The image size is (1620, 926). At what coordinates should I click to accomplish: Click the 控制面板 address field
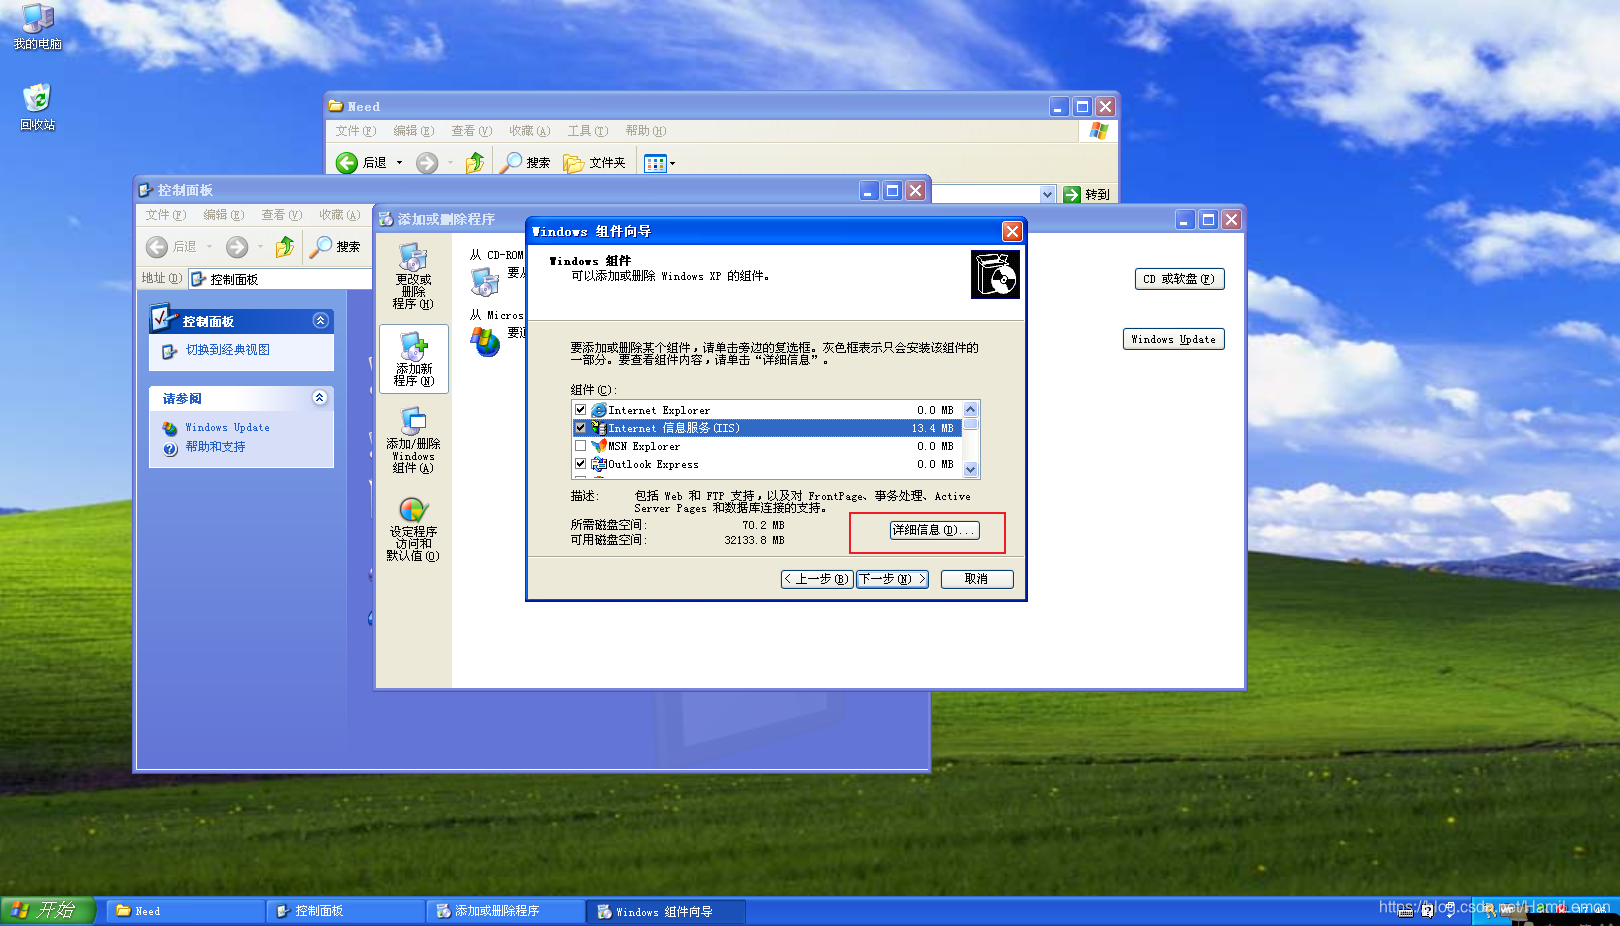280,279
